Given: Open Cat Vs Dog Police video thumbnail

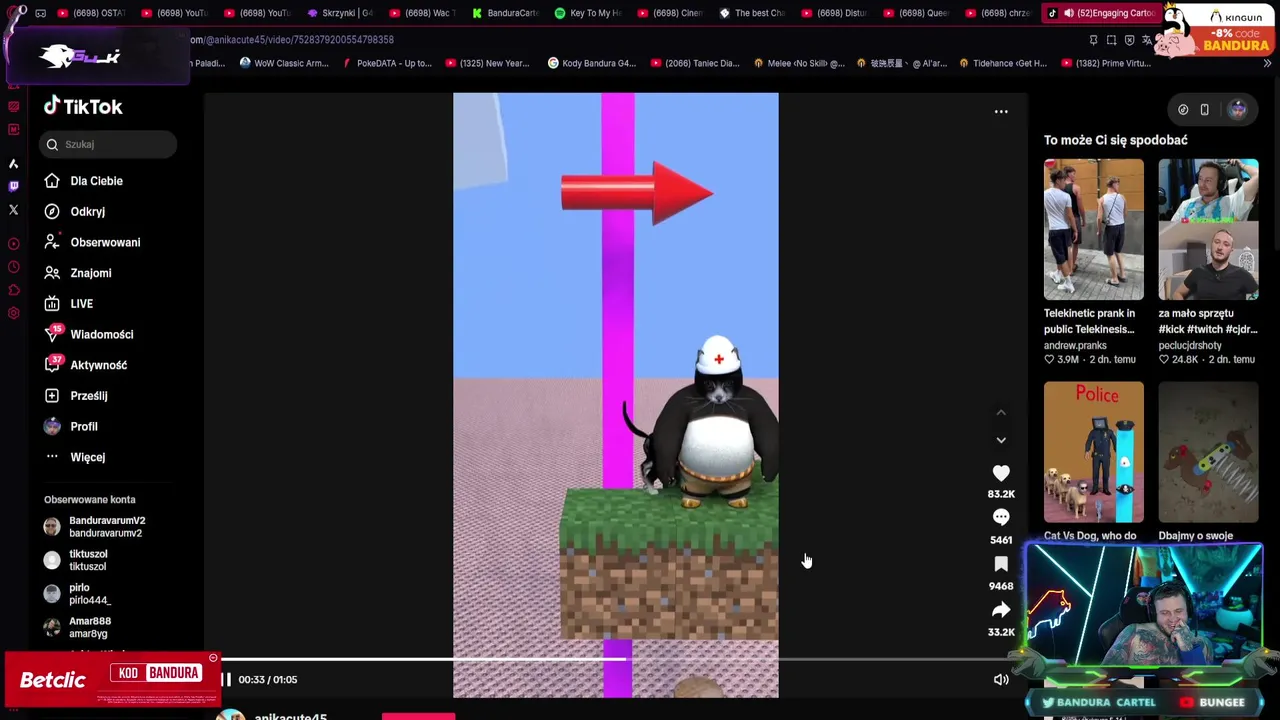Looking at the screenshot, I should tap(1093, 452).
